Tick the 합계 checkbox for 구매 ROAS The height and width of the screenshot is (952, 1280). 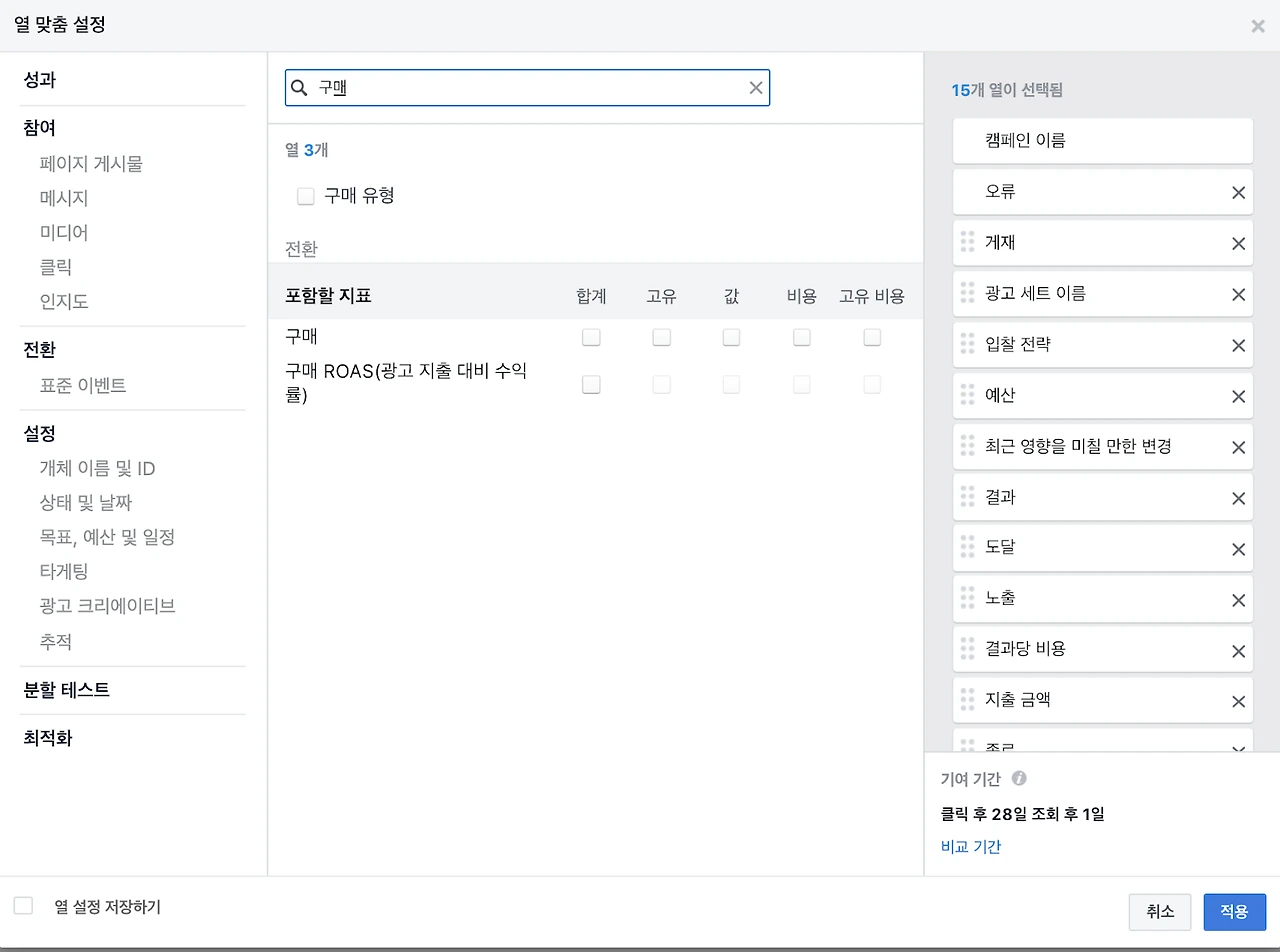[591, 384]
